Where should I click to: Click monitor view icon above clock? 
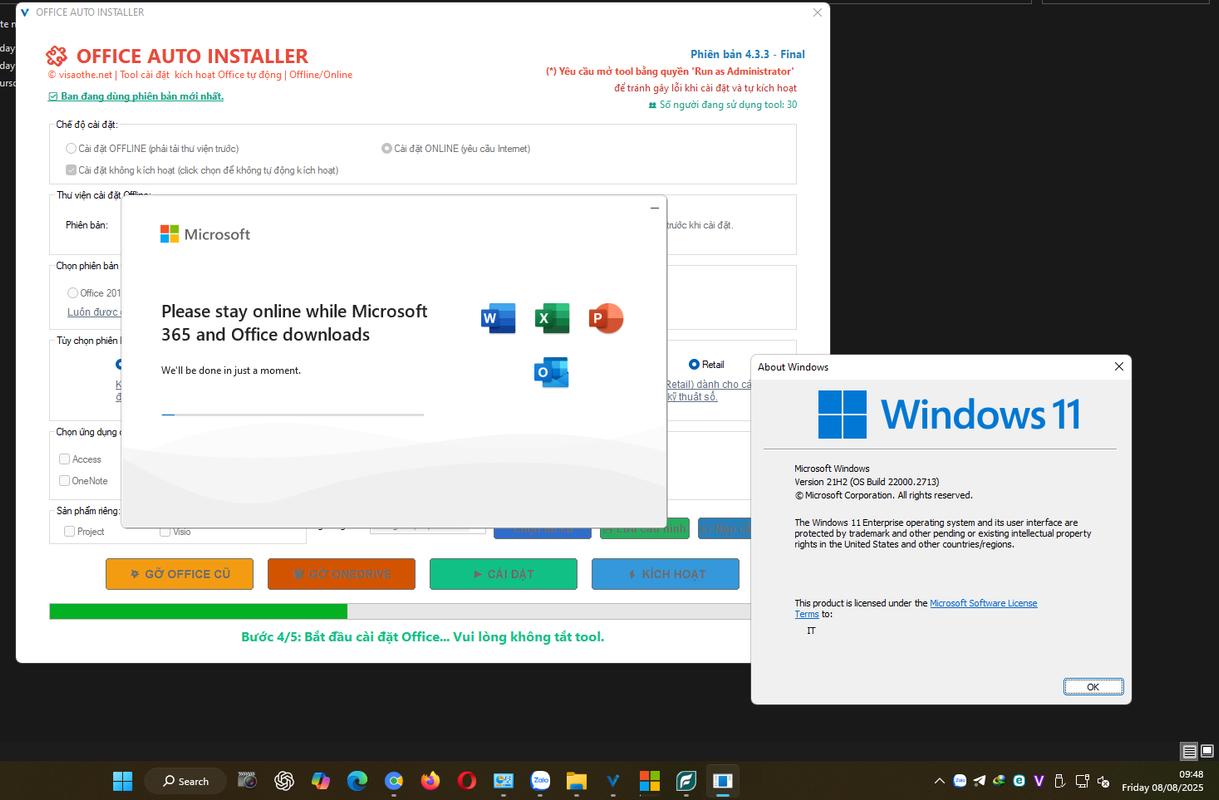[x=1208, y=751]
